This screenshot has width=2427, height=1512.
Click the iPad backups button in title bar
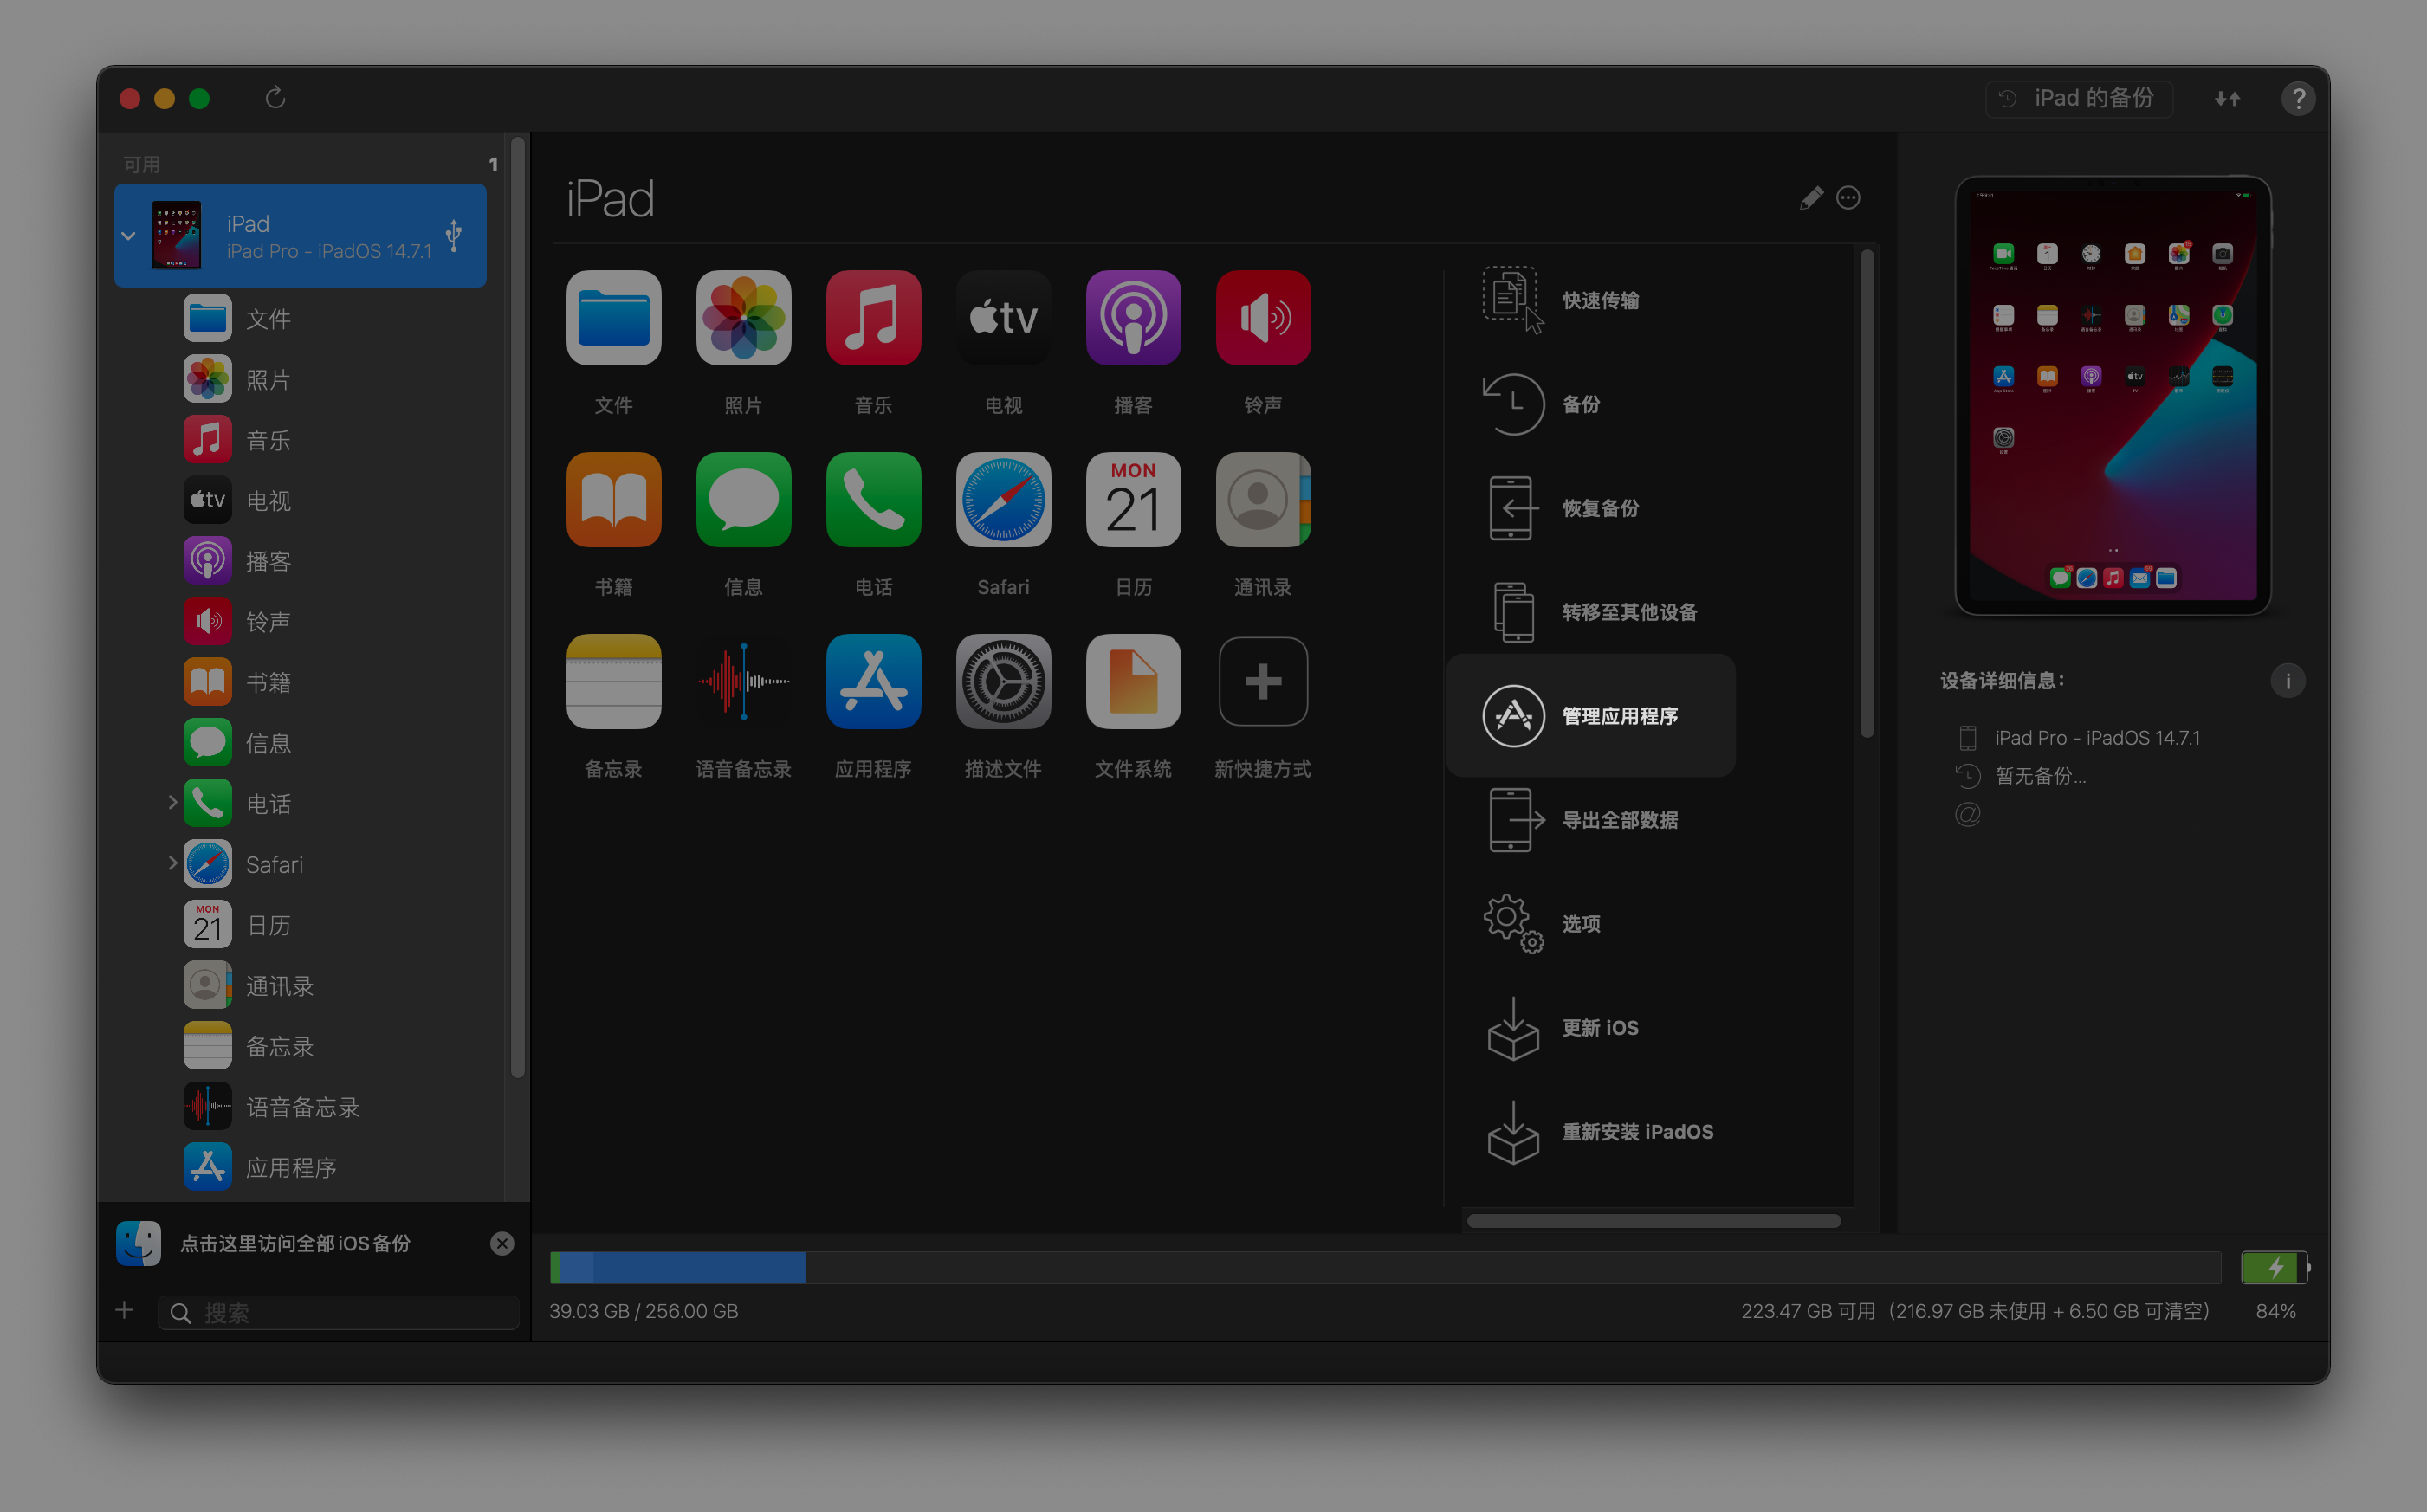coord(2078,98)
